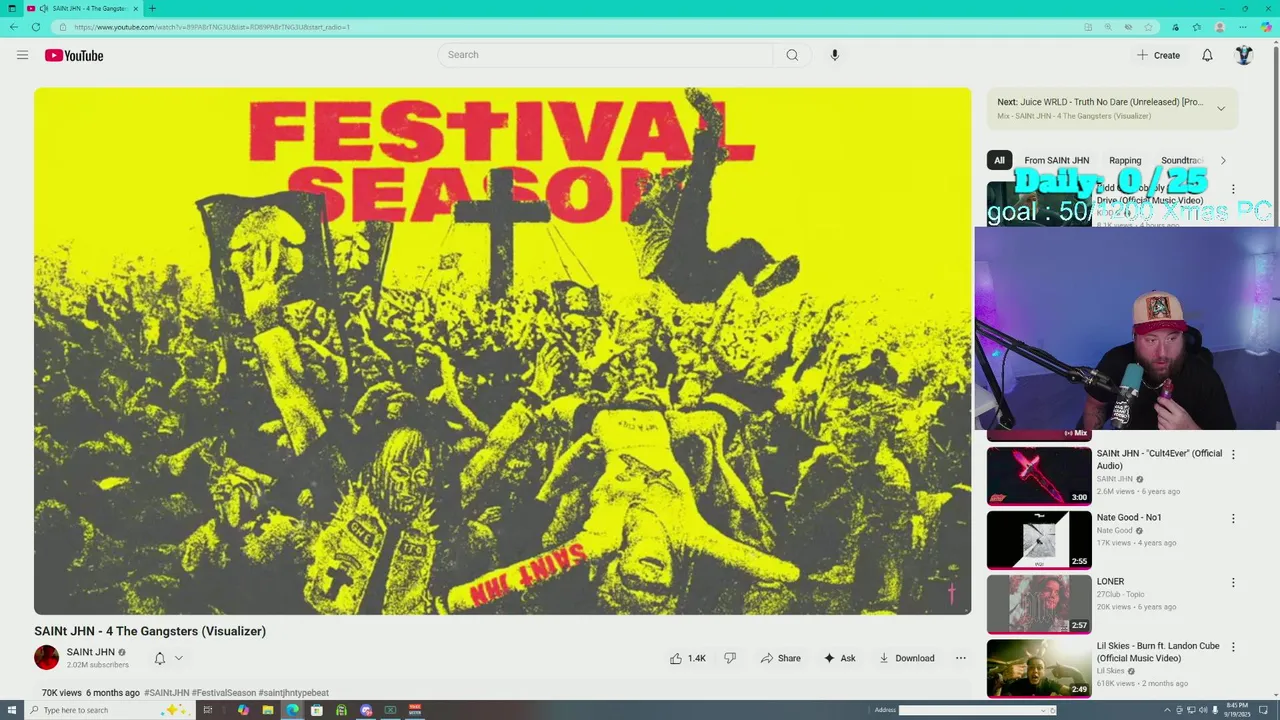1280x720 pixels.
Task: Select the Soundtracks filter chip
Action: (x=1182, y=160)
